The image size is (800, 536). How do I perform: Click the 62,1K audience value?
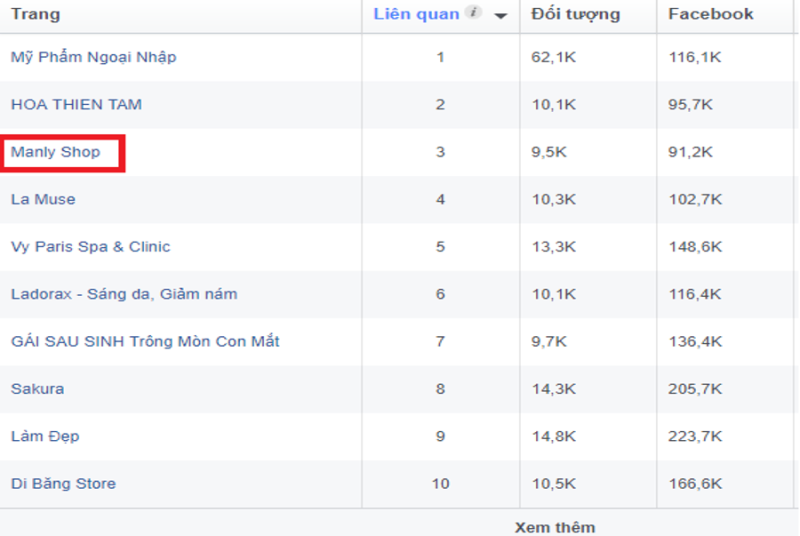click(x=554, y=57)
